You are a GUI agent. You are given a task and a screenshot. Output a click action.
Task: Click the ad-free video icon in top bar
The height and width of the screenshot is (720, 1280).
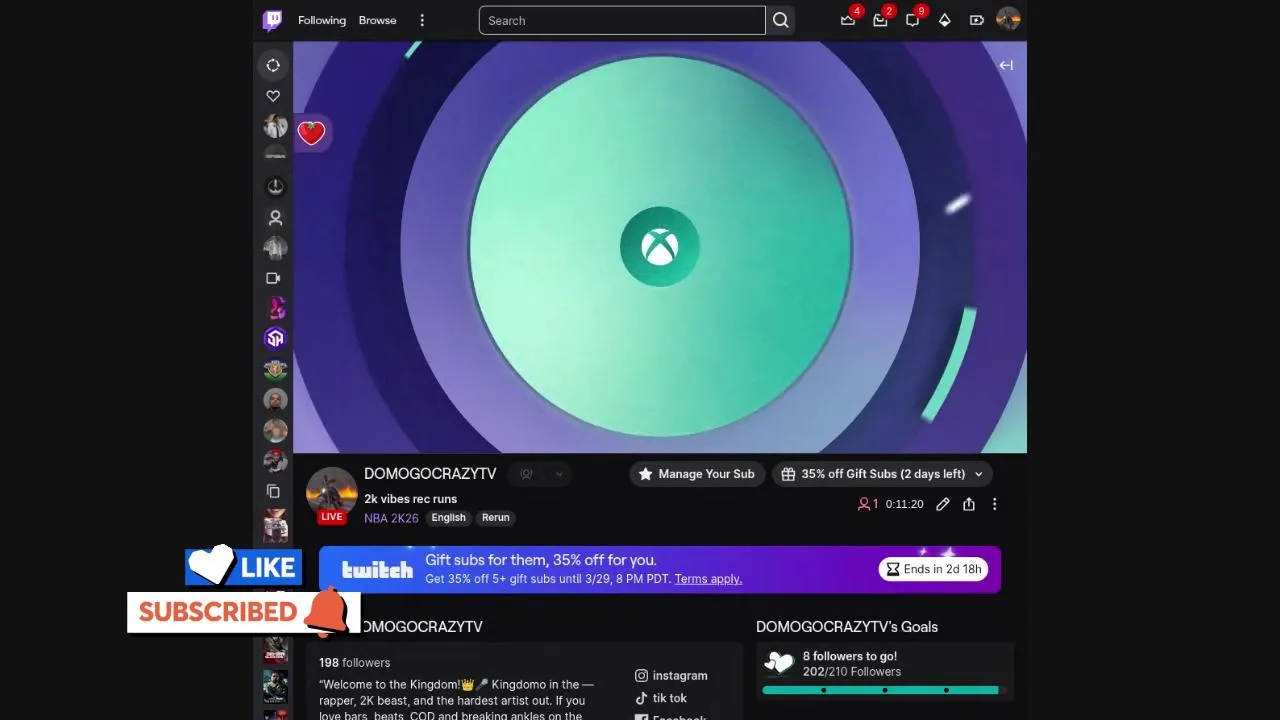(976, 20)
